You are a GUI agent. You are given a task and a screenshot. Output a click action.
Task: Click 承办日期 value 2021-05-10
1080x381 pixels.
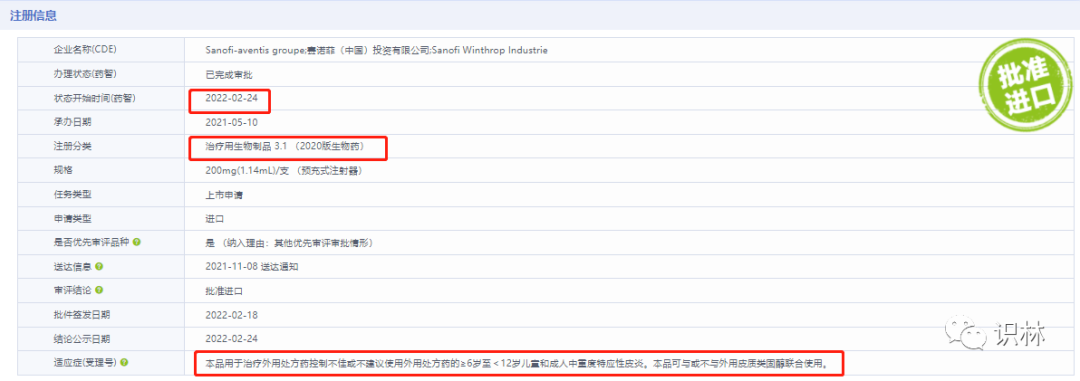pyautogui.click(x=231, y=122)
